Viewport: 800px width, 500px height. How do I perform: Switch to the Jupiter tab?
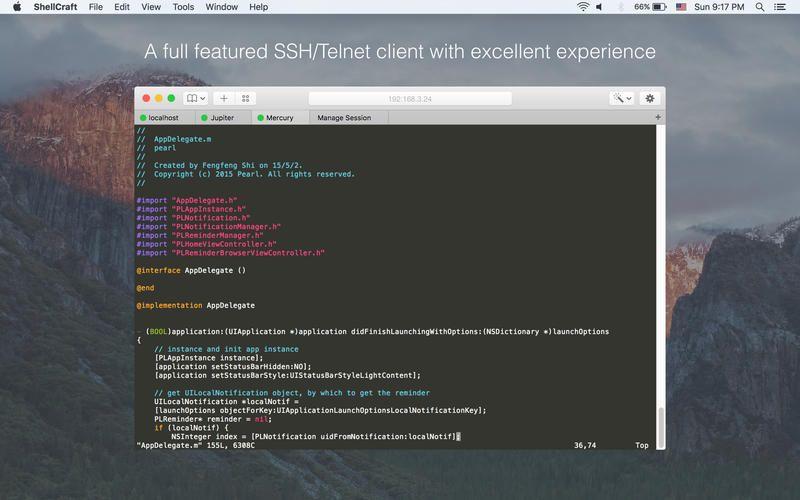click(x=223, y=118)
